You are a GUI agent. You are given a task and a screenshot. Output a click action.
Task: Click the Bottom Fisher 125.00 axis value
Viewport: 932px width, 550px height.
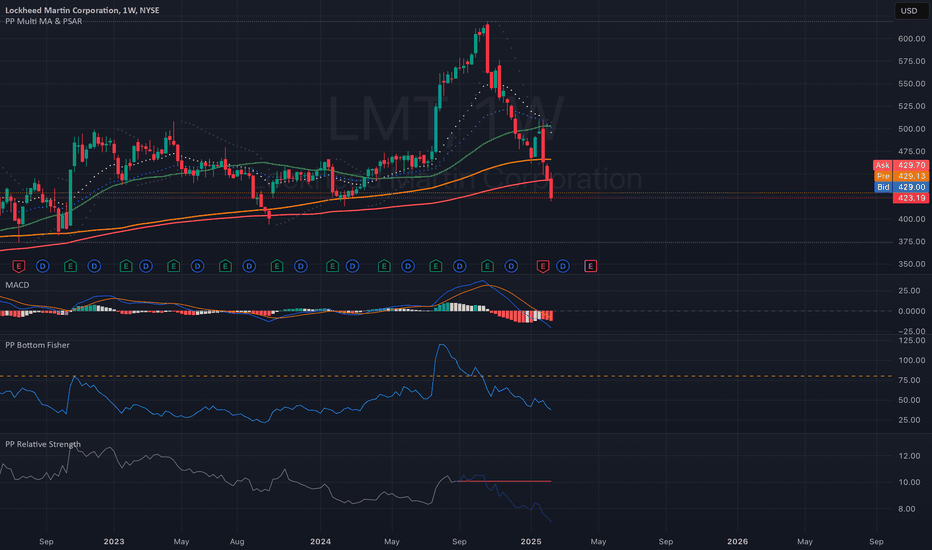[911, 341]
